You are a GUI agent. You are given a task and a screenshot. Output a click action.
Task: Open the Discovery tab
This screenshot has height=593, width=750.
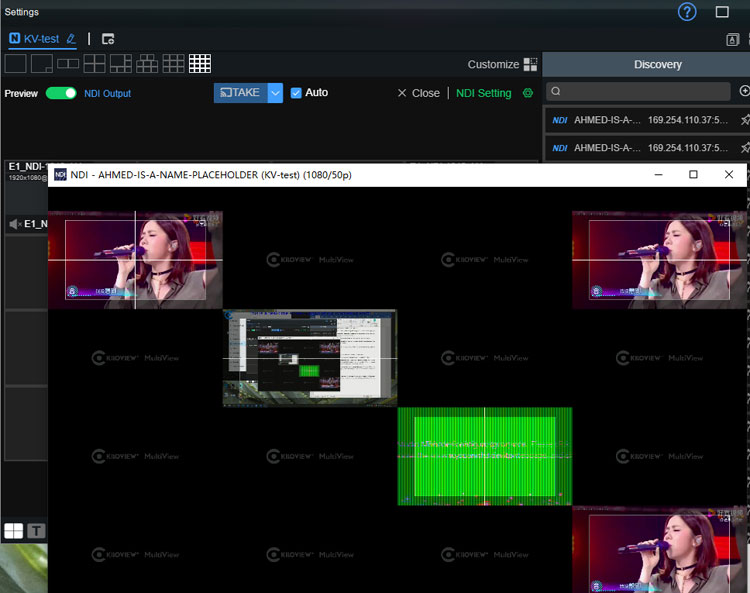pyautogui.click(x=657, y=65)
